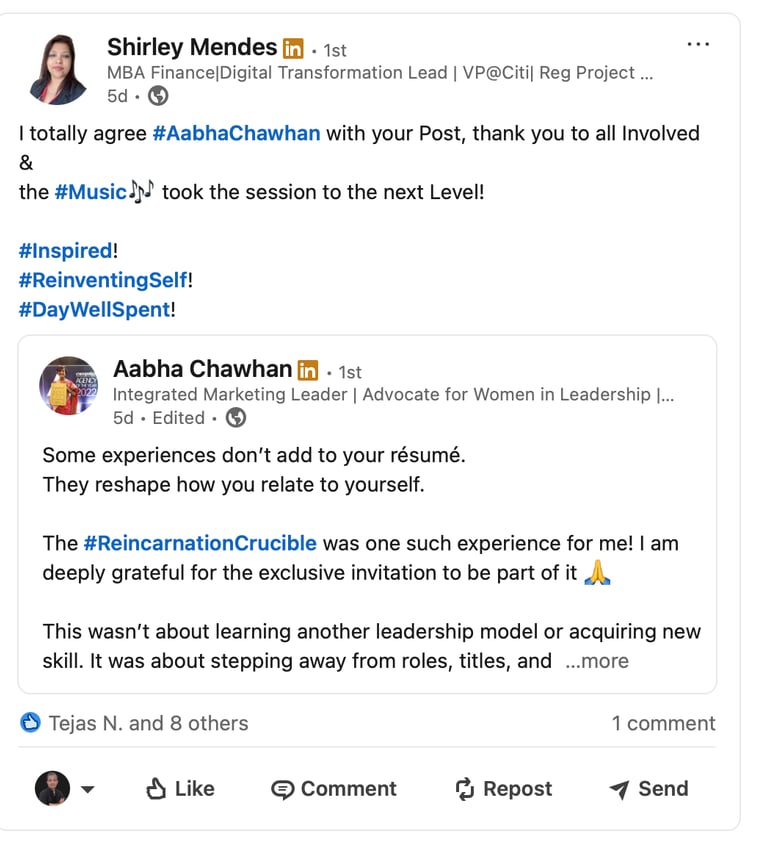View the "1 comment" link
This screenshot has height=845, width=768.
point(663,723)
